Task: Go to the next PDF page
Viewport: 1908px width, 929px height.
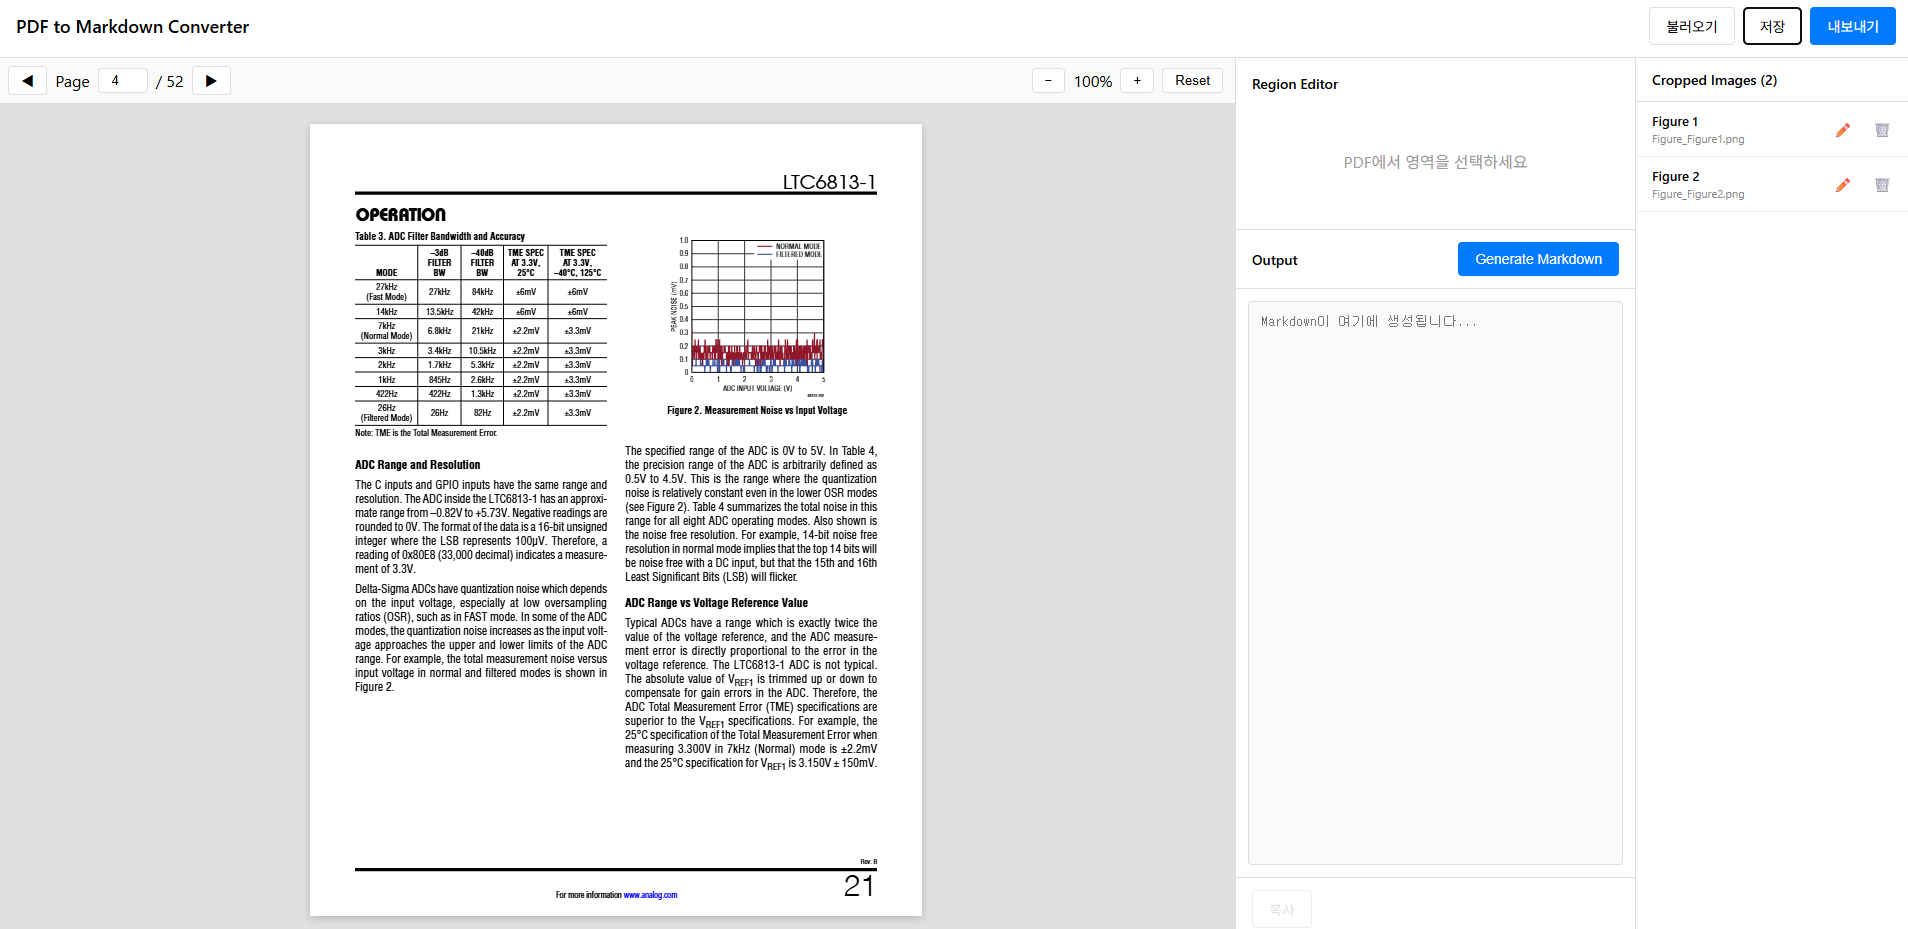Action: [211, 81]
